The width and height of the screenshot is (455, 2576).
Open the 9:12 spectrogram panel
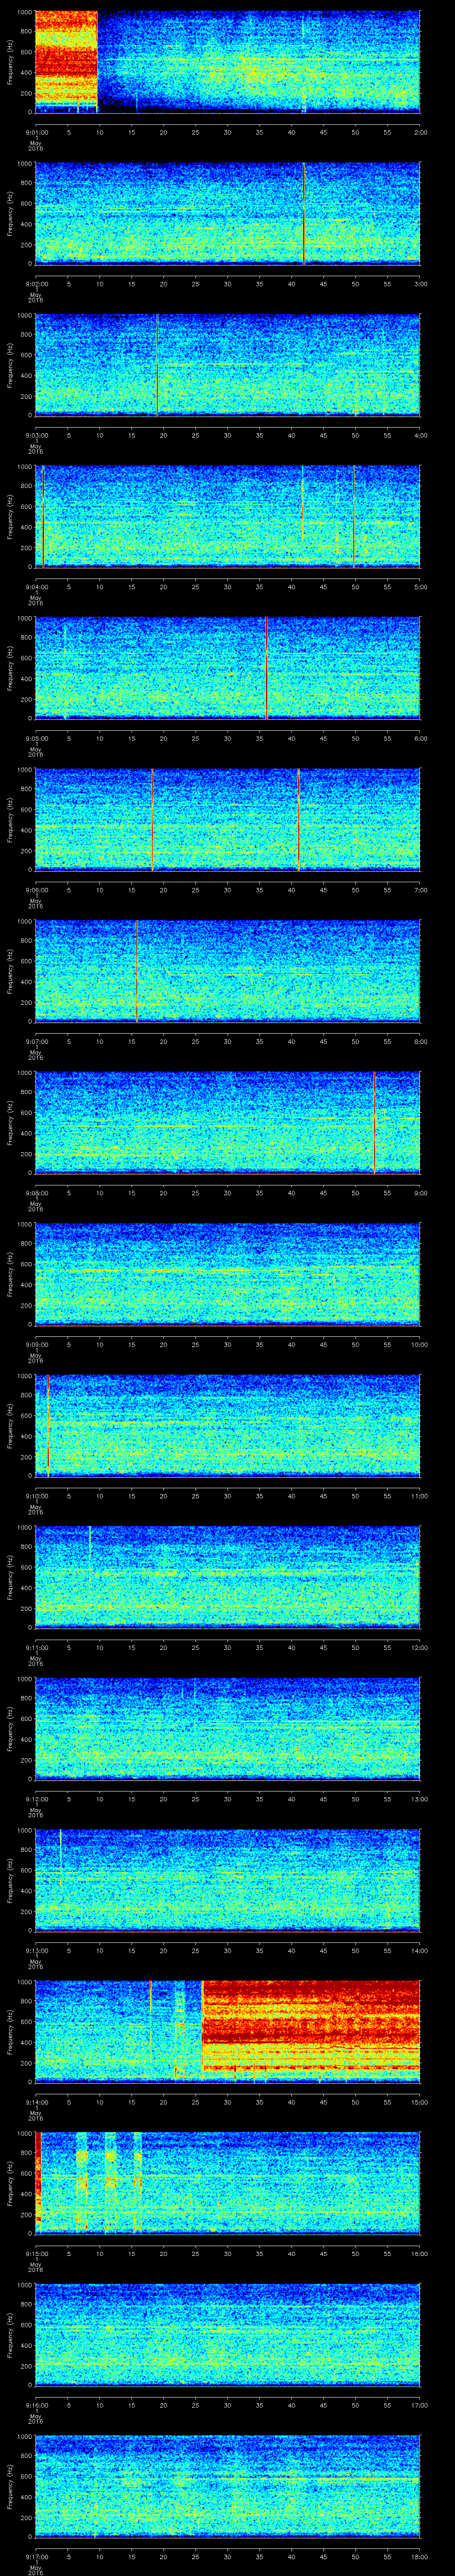[x=227, y=1729]
